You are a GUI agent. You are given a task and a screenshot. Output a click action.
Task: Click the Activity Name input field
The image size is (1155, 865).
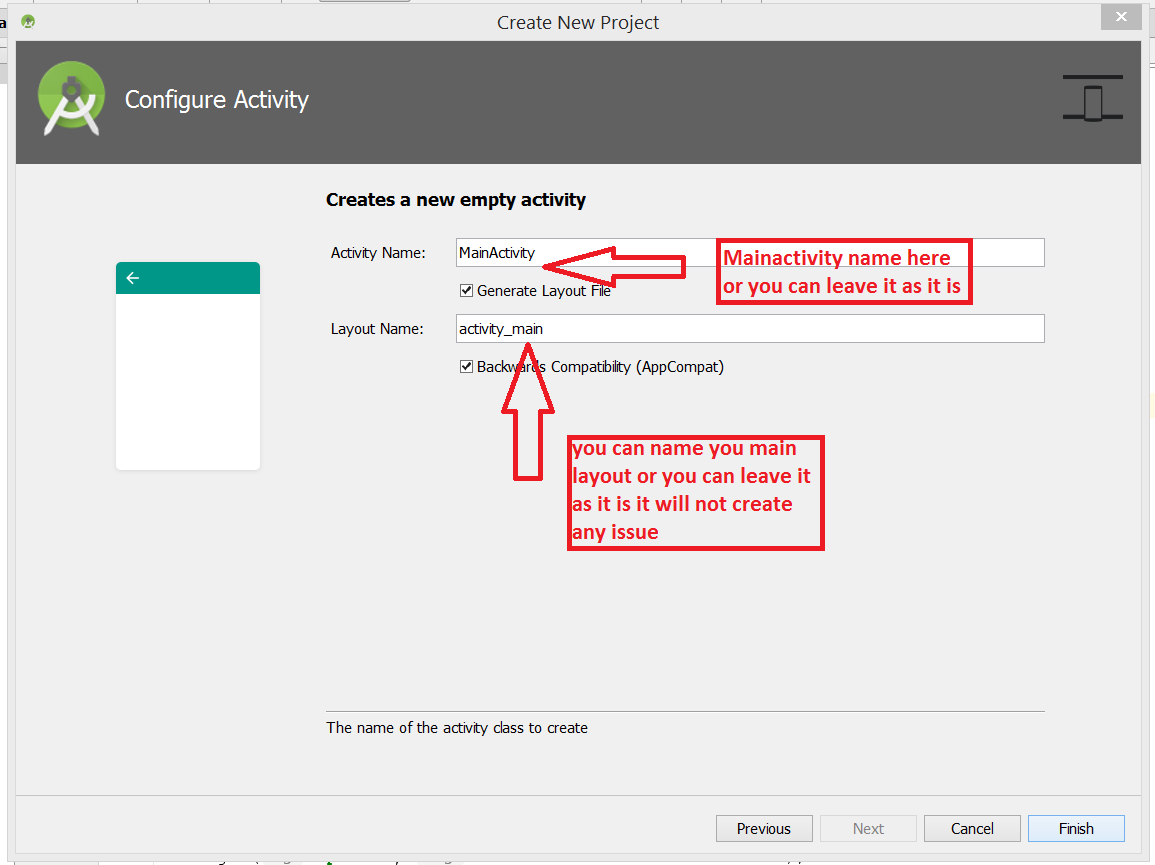(750, 253)
